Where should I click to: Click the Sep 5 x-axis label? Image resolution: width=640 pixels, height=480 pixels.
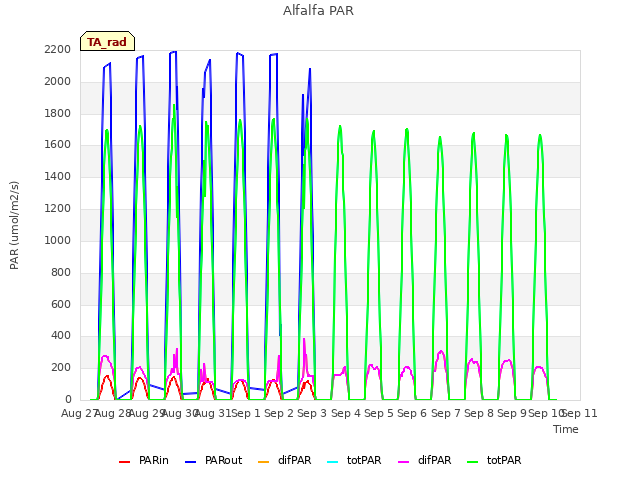pos(379,413)
